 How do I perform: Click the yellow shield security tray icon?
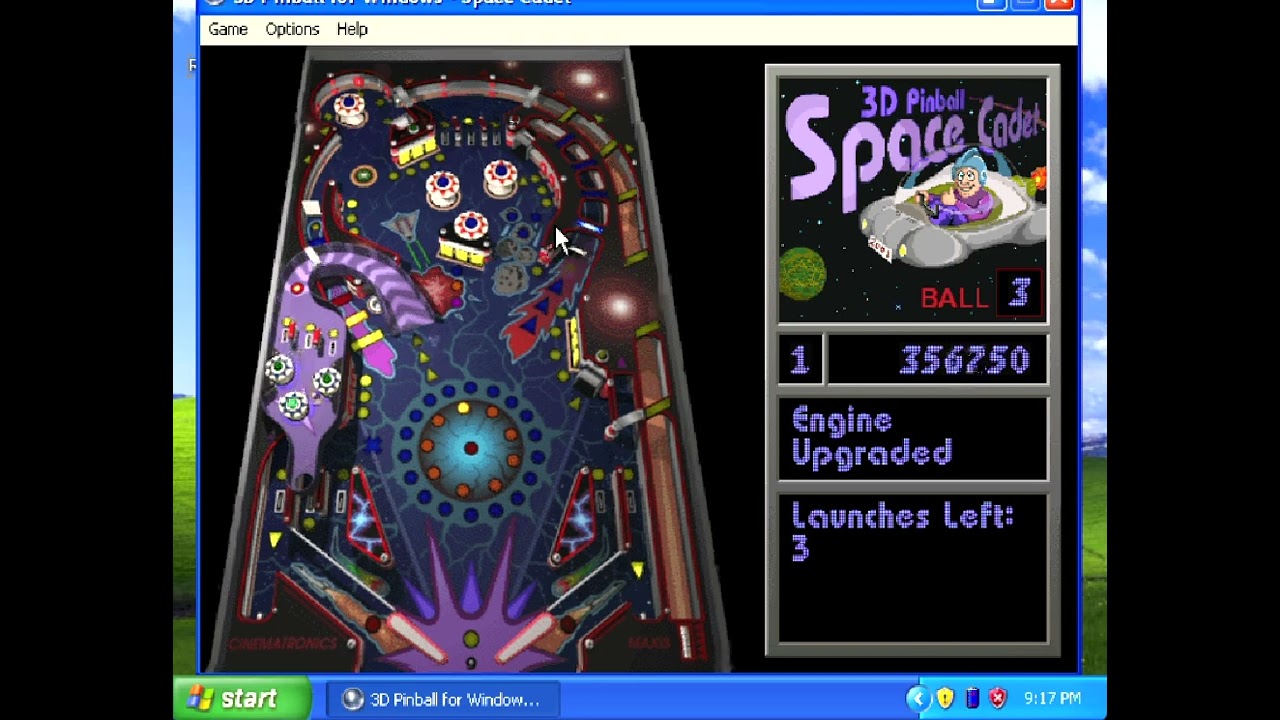point(945,698)
